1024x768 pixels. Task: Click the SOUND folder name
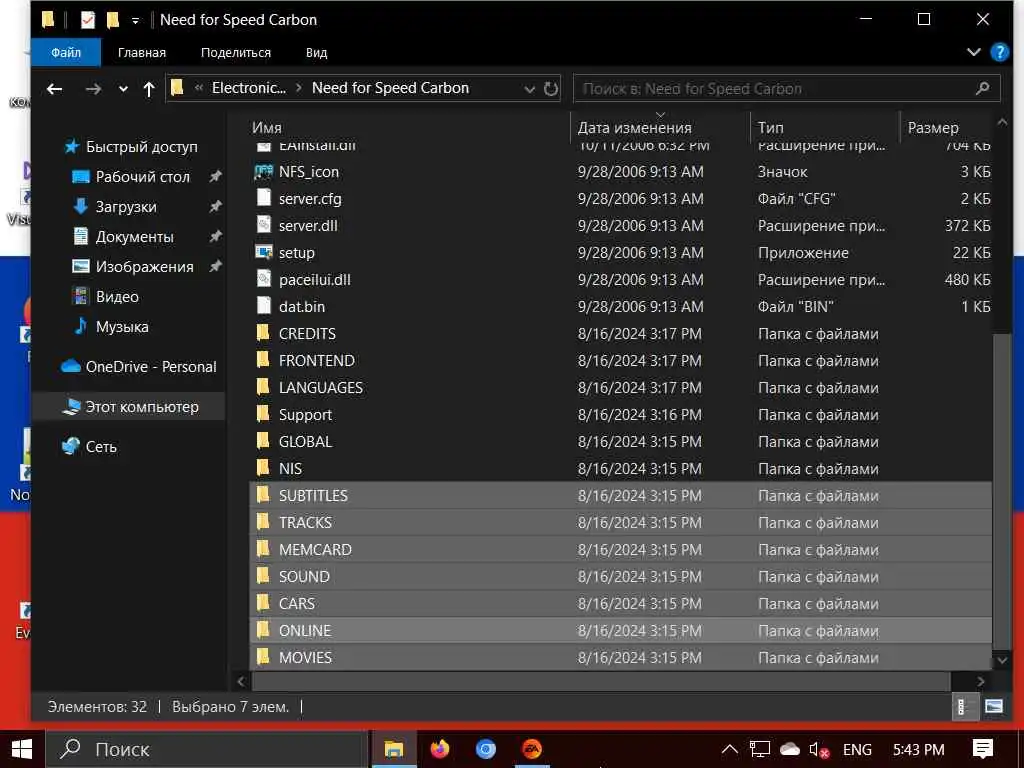tap(304, 577)
